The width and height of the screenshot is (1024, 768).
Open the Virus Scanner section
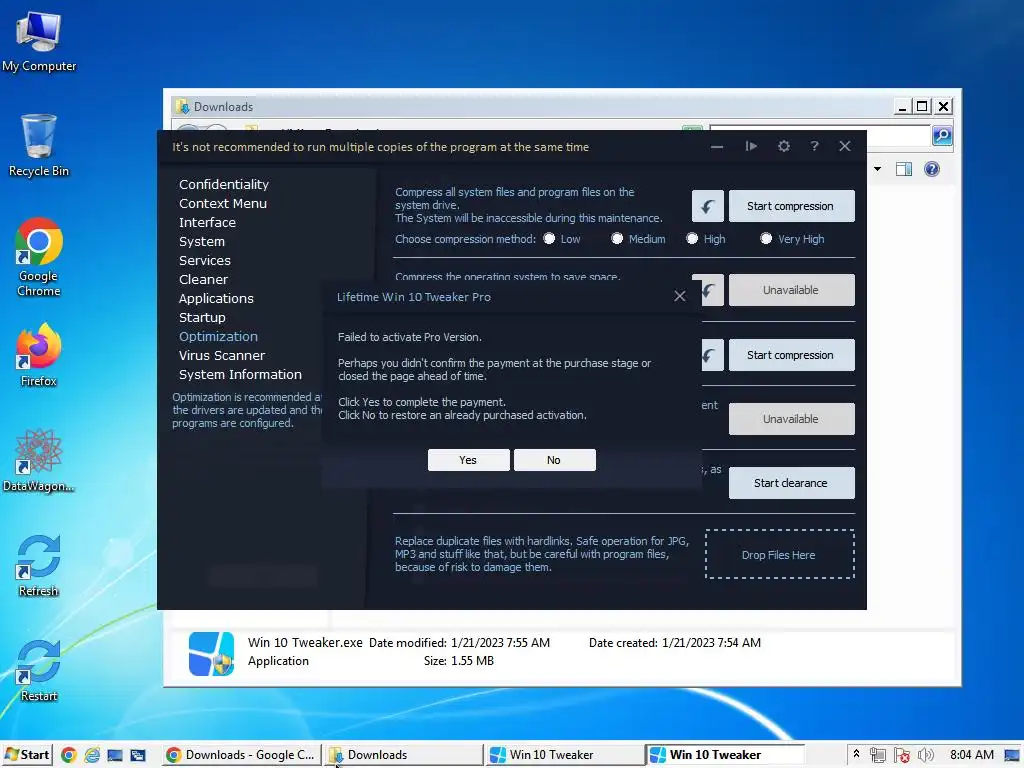coord(221,355)
